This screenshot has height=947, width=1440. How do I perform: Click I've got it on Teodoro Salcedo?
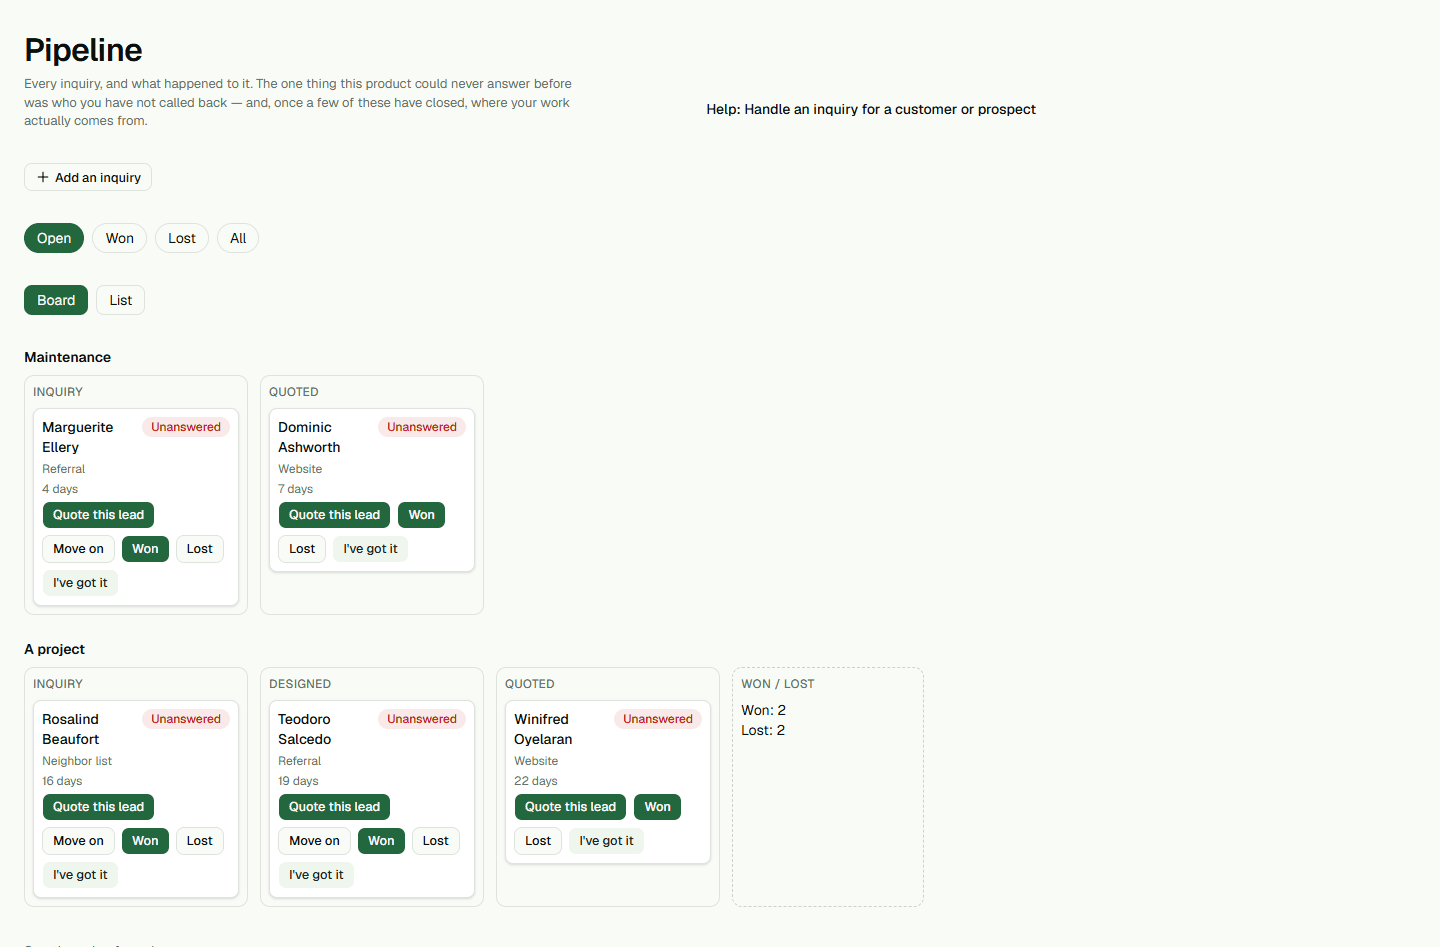316,875
